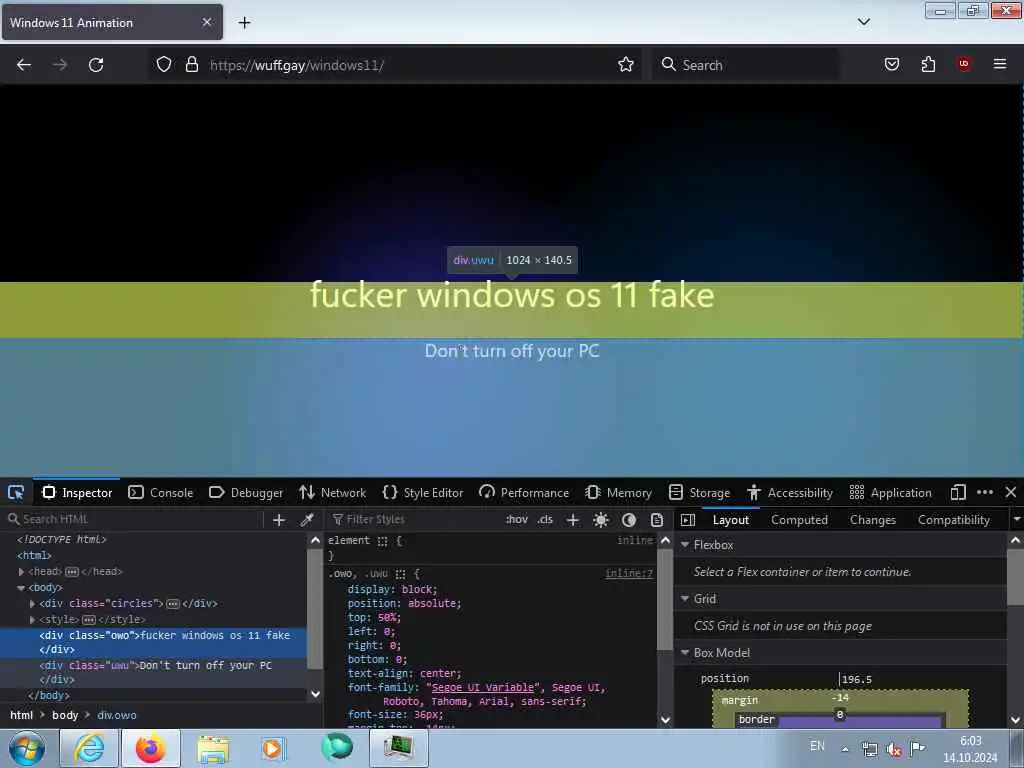Click the browser Search box
The width and height of the screenshot is (1024, 768).
pyautogui.click(x=746, y=65)
